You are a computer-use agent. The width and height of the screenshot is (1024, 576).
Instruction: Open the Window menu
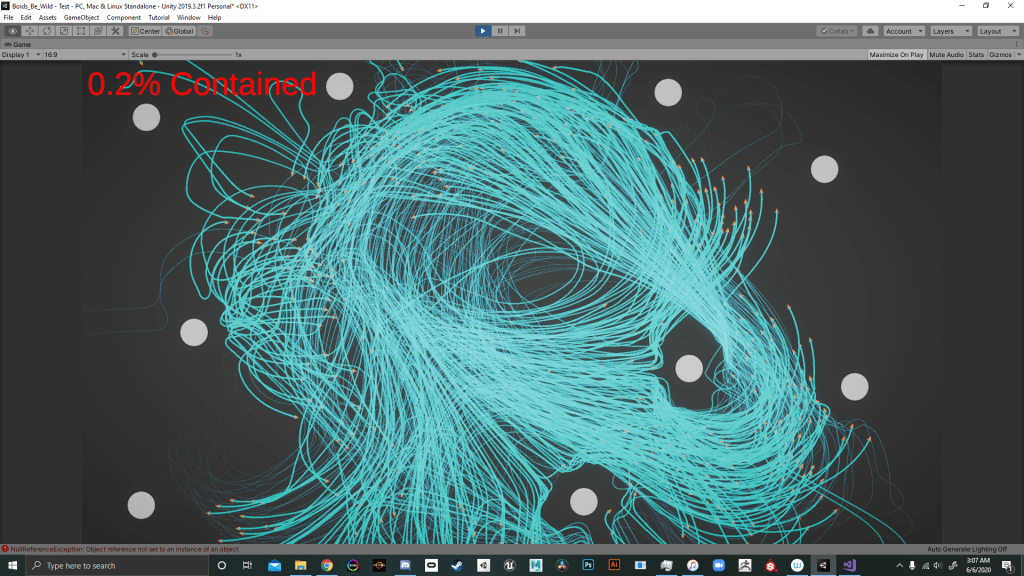tap(188, 18)
